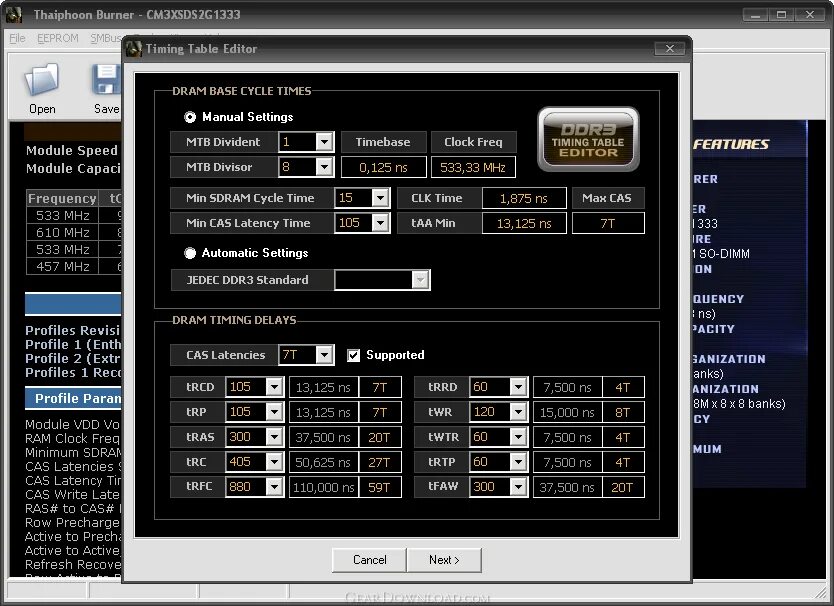This screenshot has height=606, width=834.
Task: Open the Min SDRAM Cycle Time dropdown
Action: click(380, 198)
